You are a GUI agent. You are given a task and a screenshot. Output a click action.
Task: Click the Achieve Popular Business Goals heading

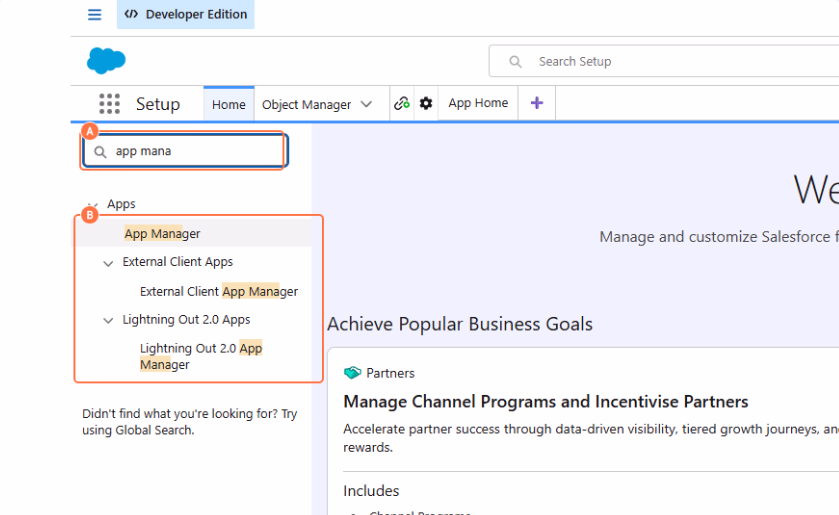point(460,324)
